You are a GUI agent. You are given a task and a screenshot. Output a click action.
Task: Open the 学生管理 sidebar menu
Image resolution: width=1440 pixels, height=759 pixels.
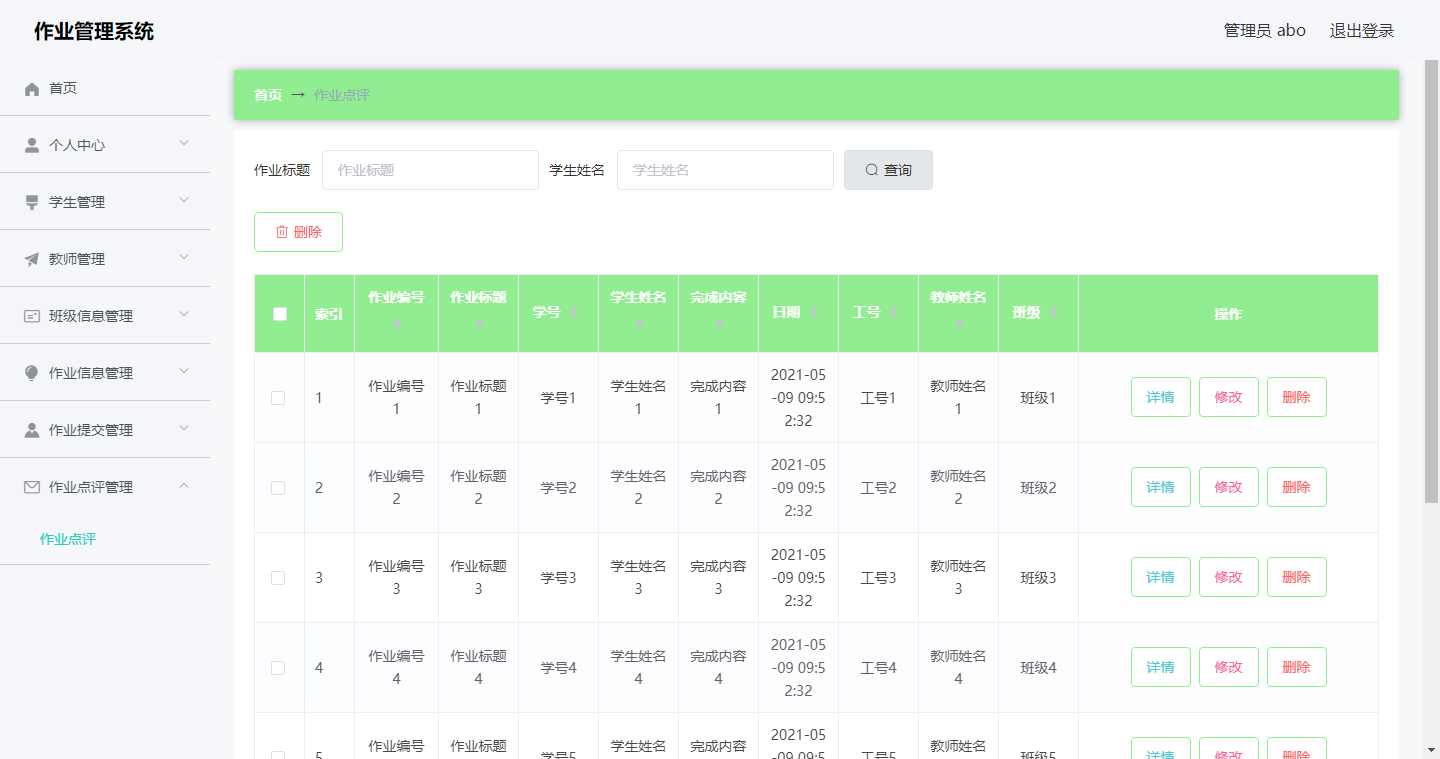pyautogui.click(x=105, y=202)
